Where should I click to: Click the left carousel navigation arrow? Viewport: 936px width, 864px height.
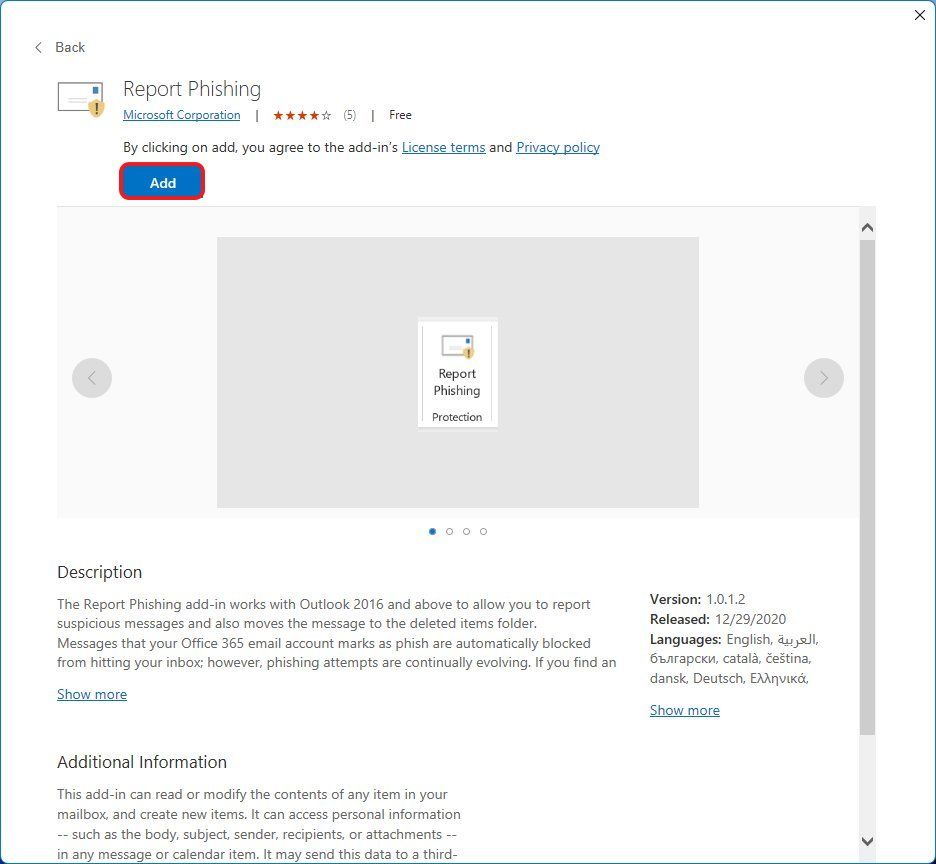point(92,377)
